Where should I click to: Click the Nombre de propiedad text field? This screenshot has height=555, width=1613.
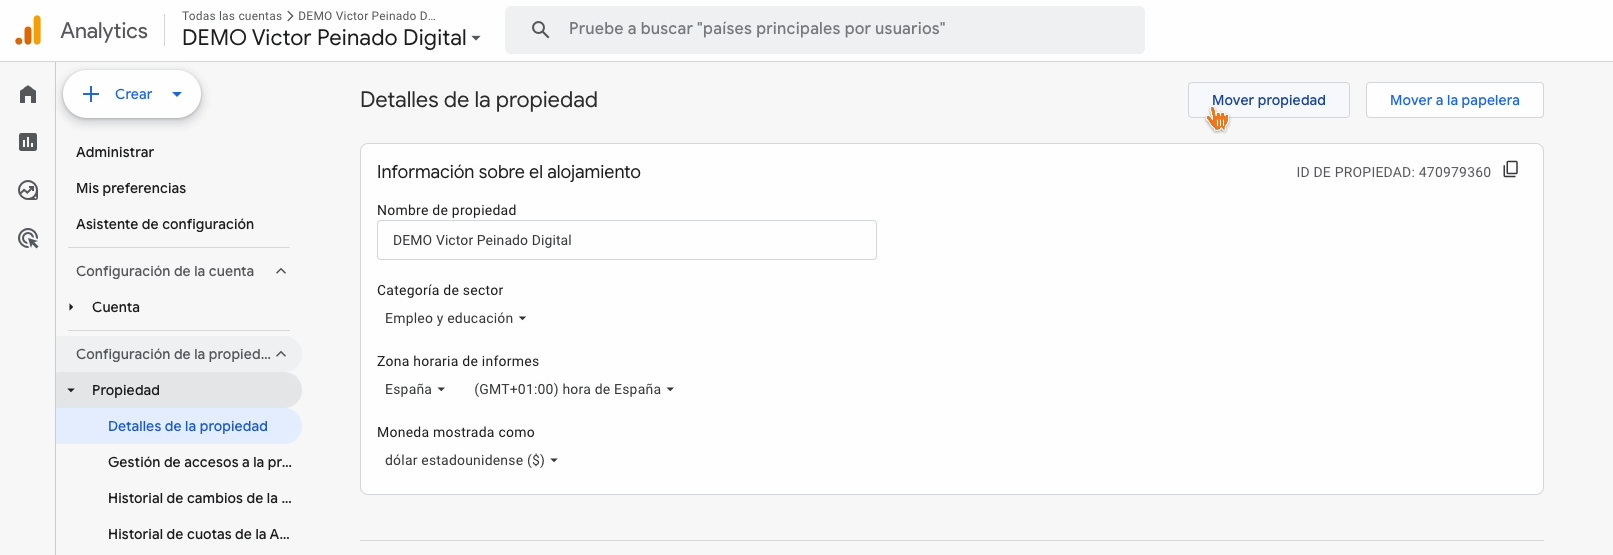[x=626, y=240]
